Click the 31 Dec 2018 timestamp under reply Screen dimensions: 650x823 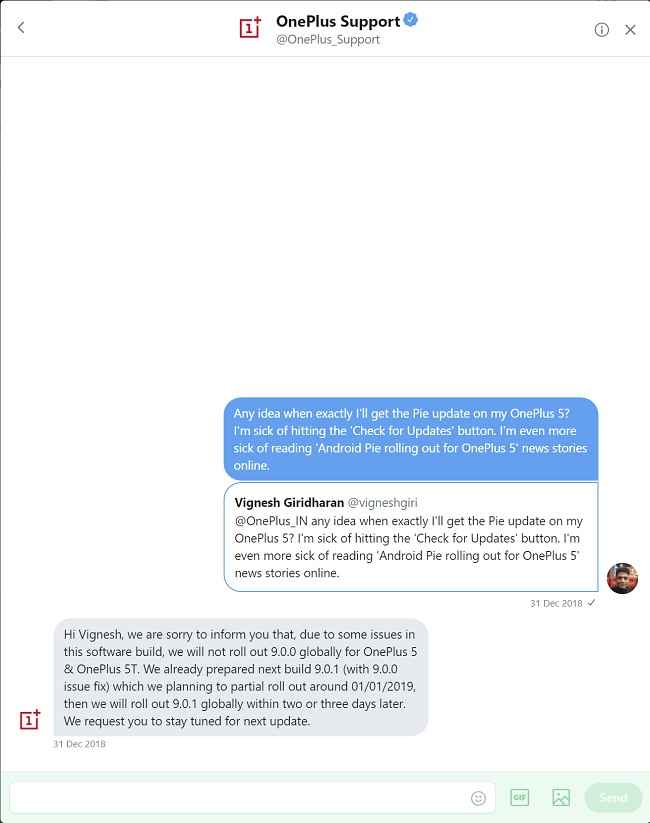[79, 744]
